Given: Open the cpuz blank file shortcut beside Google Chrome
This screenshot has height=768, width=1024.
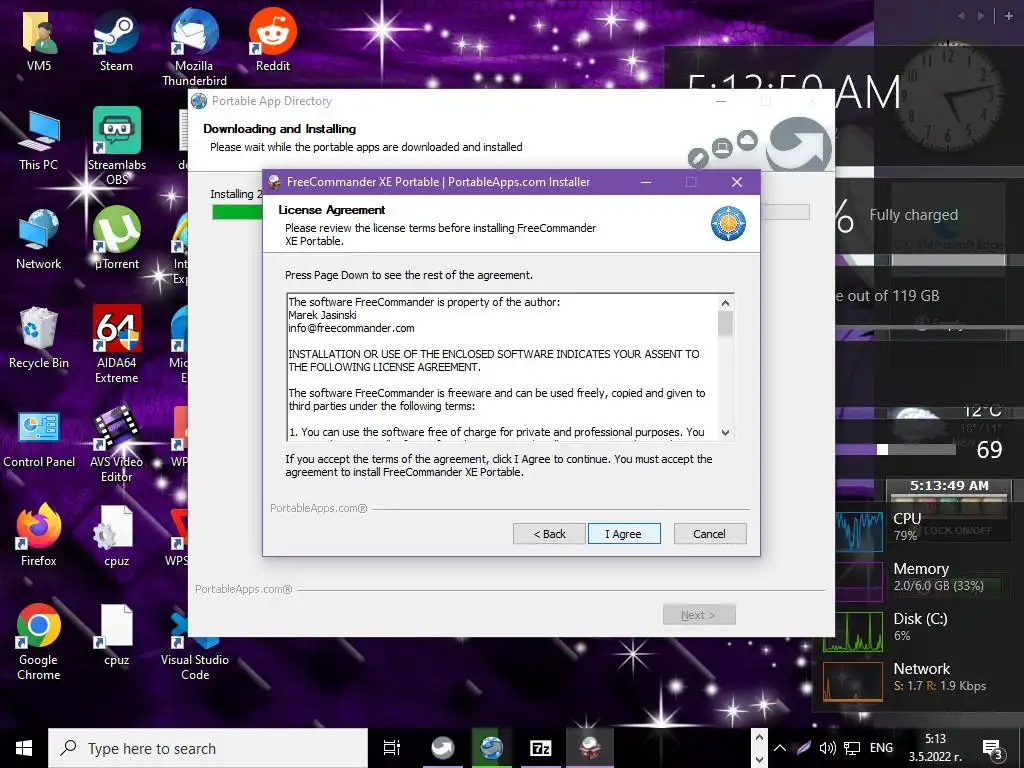Looking at the screenshot, I should [x=116, y=635].
